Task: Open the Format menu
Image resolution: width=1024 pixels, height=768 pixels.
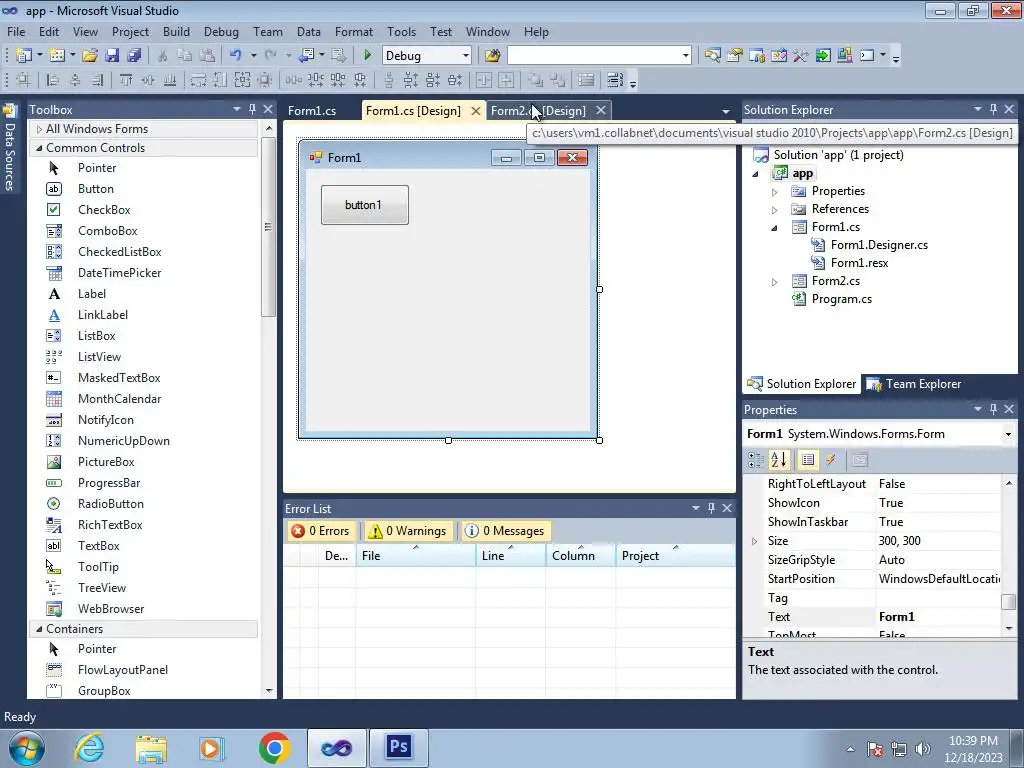Action: 353,31
